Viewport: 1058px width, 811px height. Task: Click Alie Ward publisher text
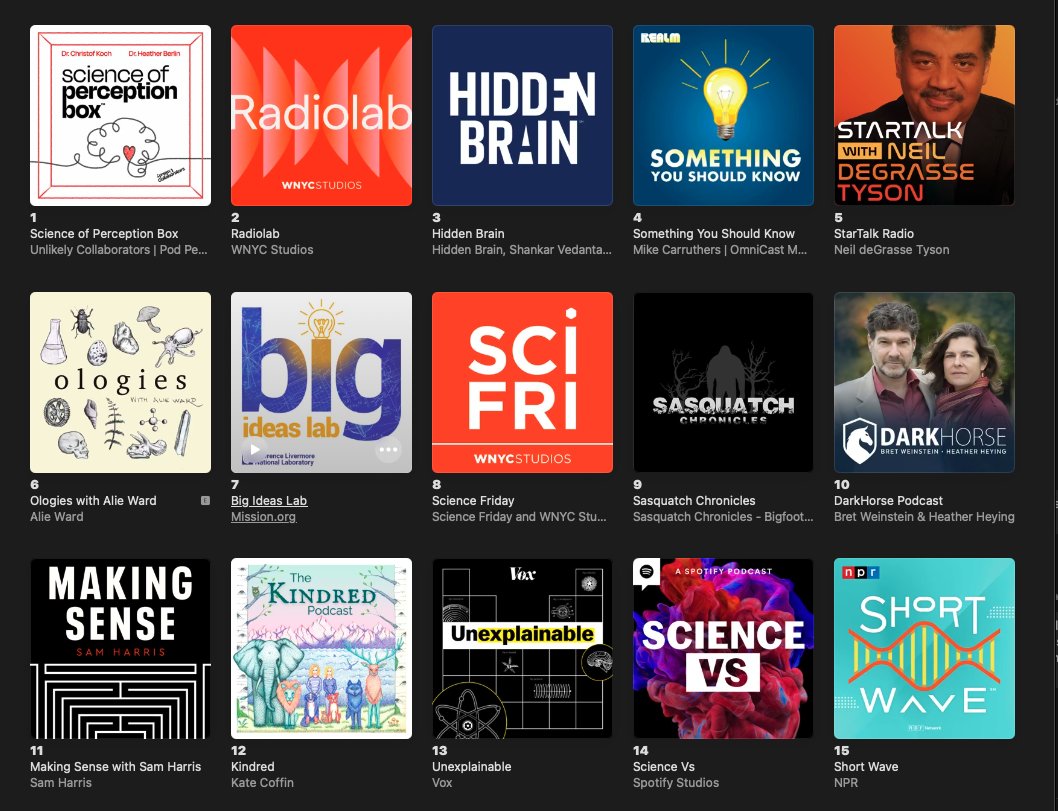(57, 517)
